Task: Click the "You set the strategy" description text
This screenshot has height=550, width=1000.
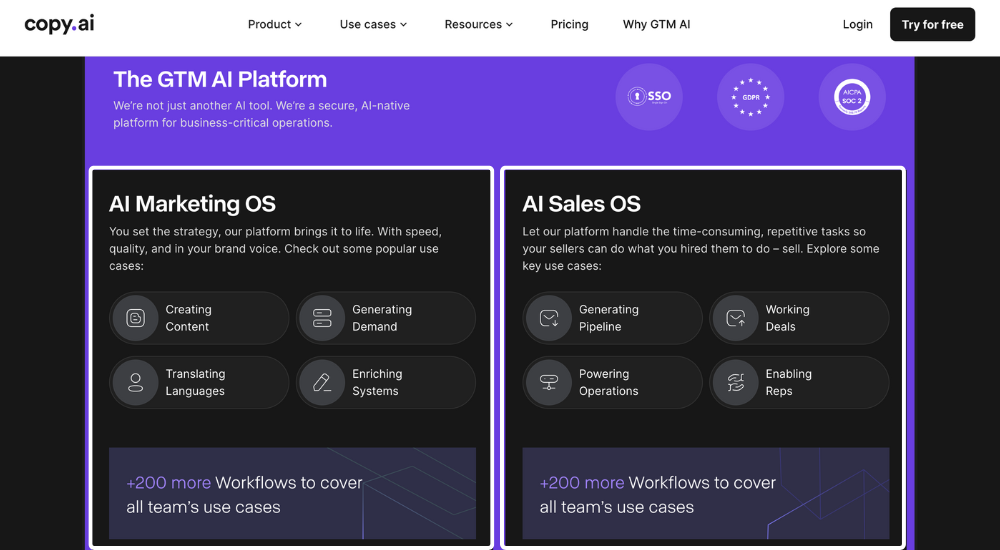Action: [x=276, y=248]
